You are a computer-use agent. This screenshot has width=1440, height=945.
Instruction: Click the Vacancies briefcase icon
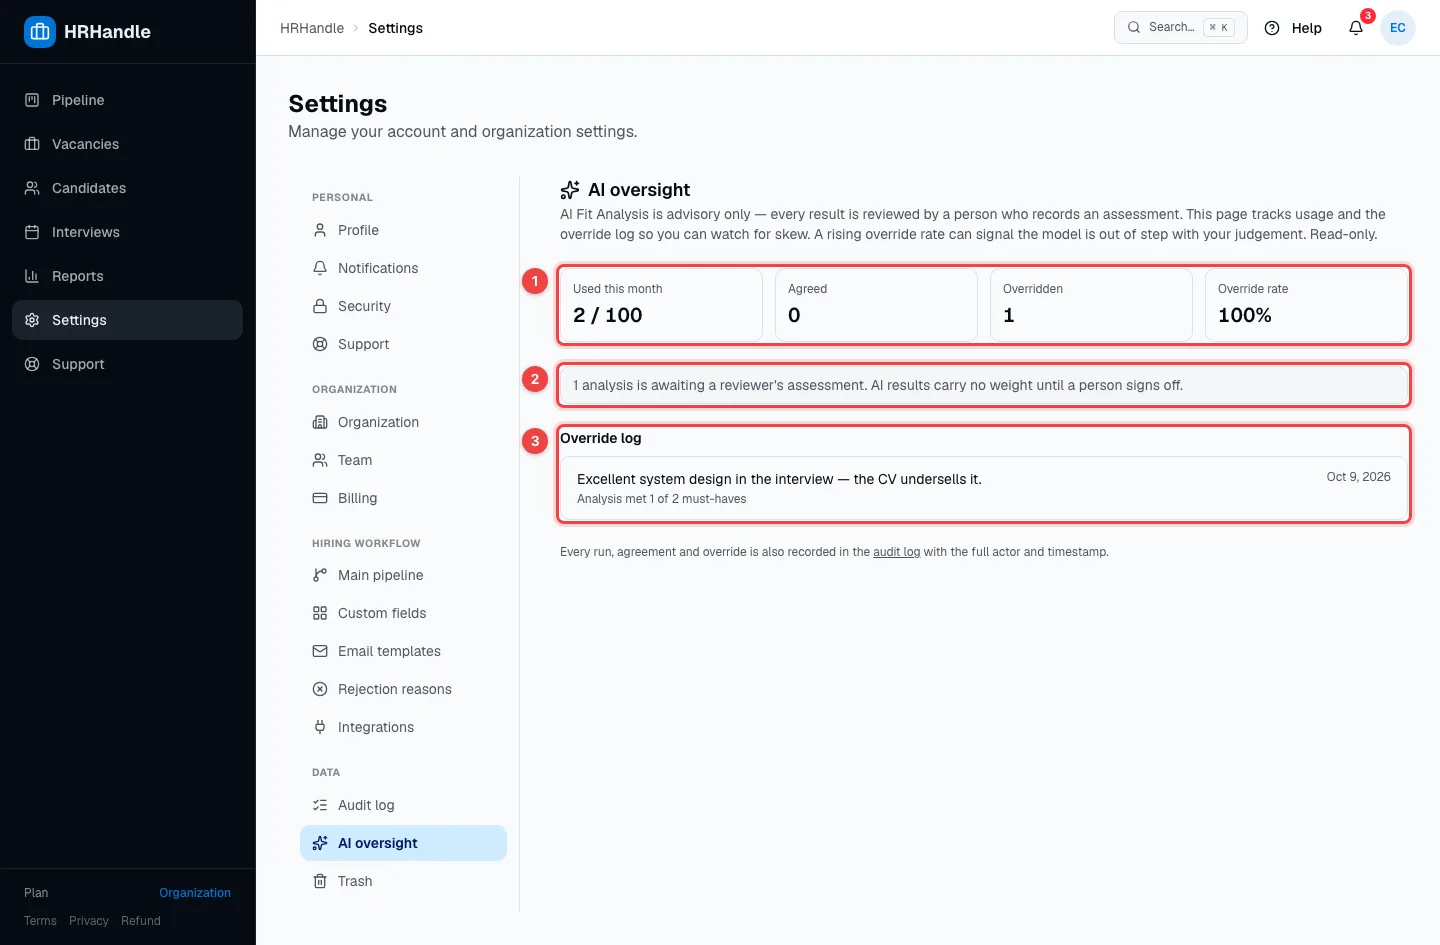click(x=32, y=144)
